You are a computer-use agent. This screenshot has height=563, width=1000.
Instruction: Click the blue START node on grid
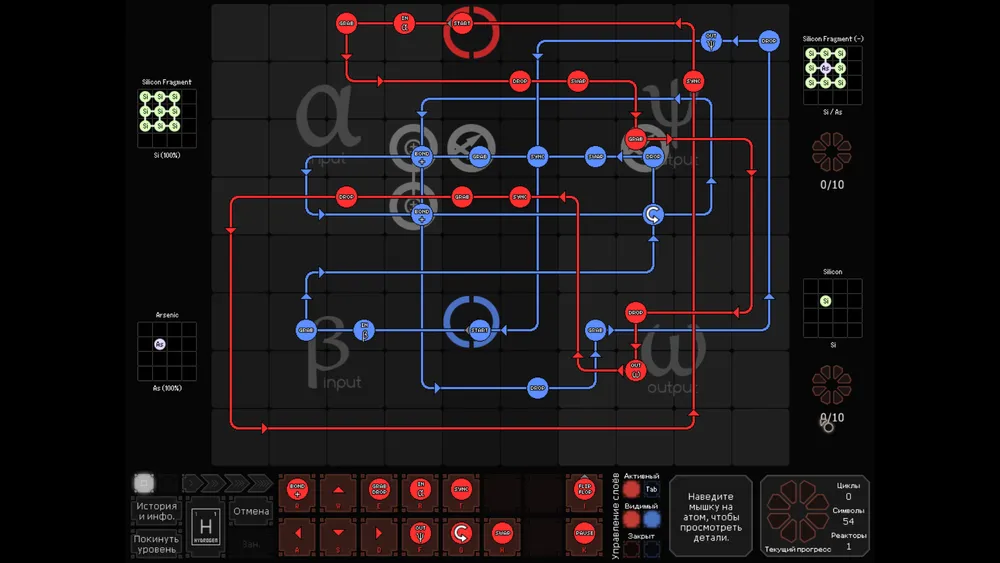coord(479,330)
